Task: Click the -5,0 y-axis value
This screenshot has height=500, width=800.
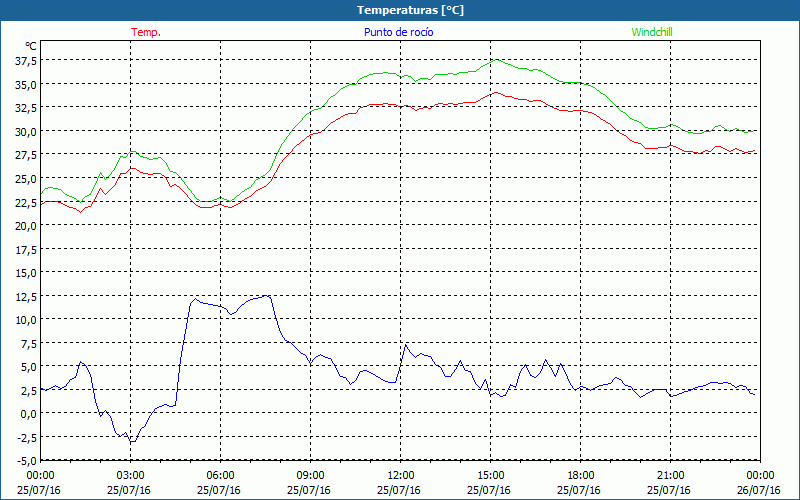Action: (x=27, y=461)
